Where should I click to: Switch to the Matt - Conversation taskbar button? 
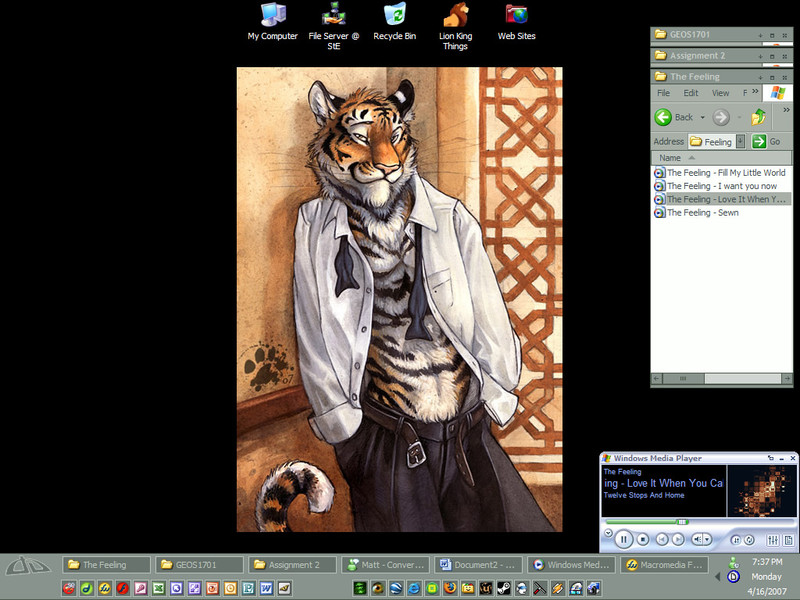[x=385, y=565]
